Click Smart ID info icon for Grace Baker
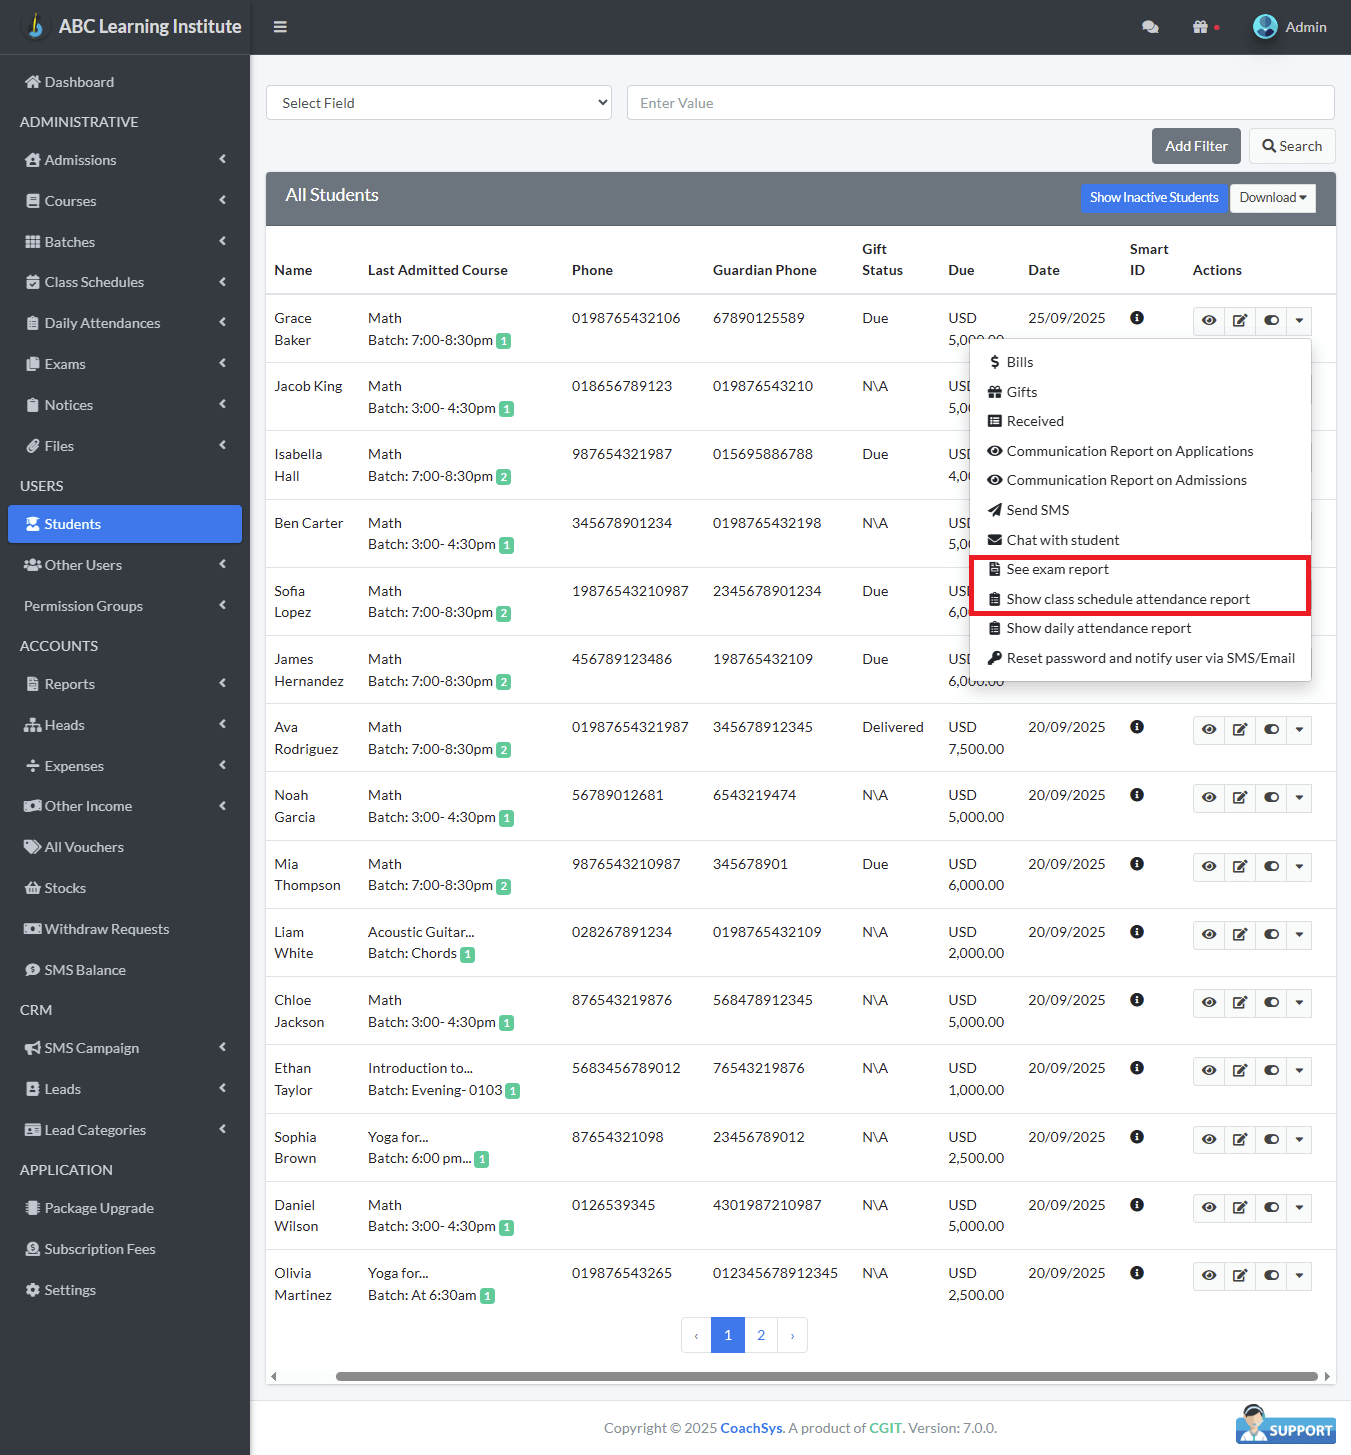The height and width of the screenshot is (1455, 1351). (x=1136, y=318)
